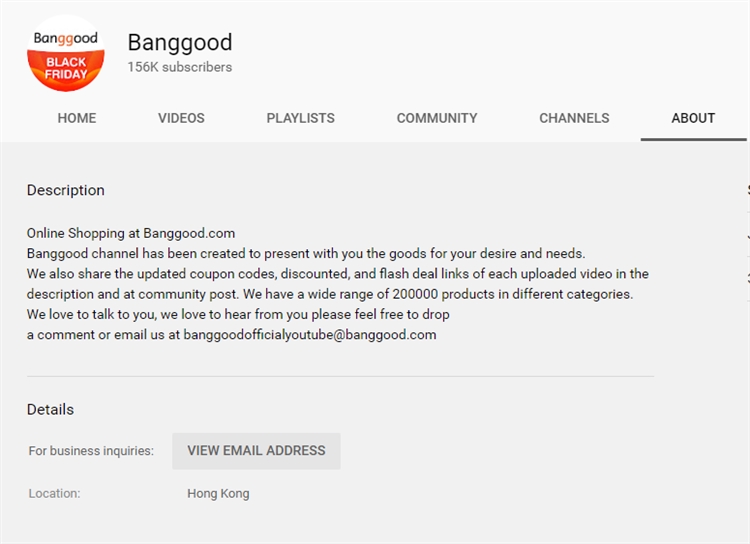The height and width of the screenshot is (544, 750).
Task: Click the Banggood channel name heading
Action: pos(180,43)
